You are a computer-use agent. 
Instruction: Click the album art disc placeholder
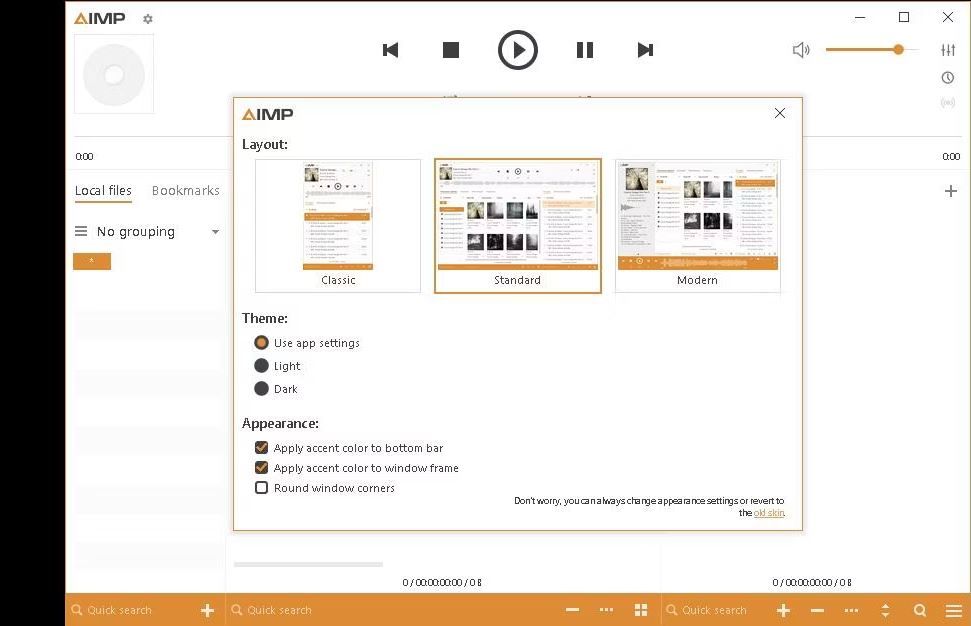(114, 74)
